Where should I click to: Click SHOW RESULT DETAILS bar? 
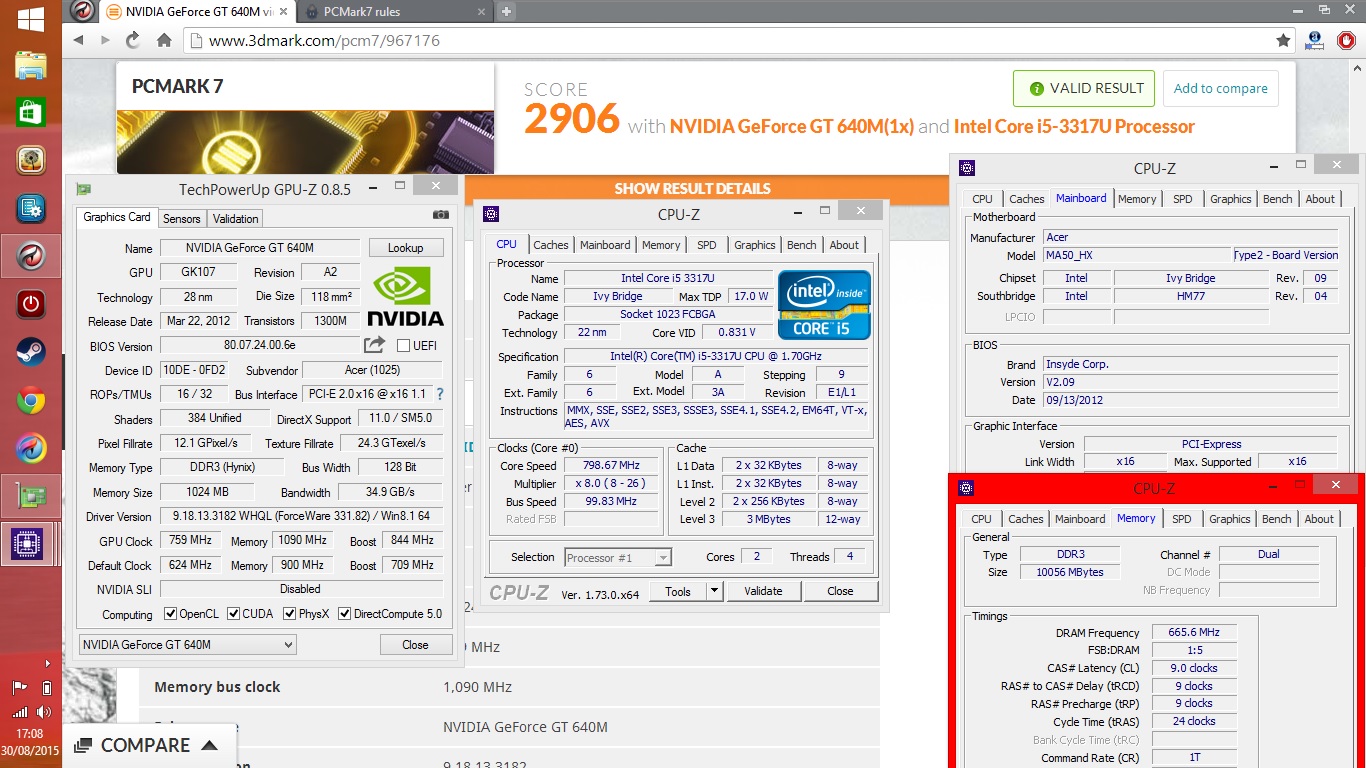pyautogui.click(x=692, y=188)
